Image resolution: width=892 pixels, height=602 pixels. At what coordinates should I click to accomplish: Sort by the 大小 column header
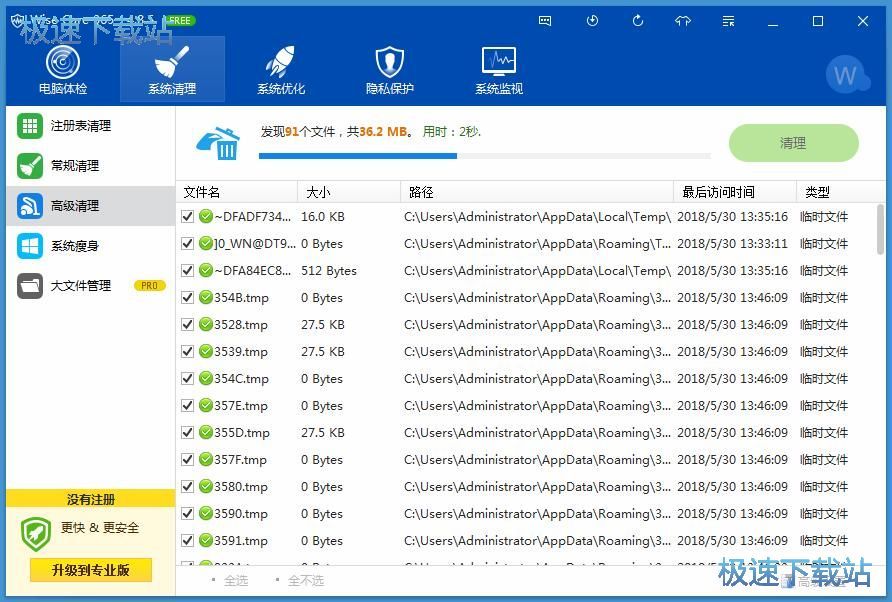point(349,192)
